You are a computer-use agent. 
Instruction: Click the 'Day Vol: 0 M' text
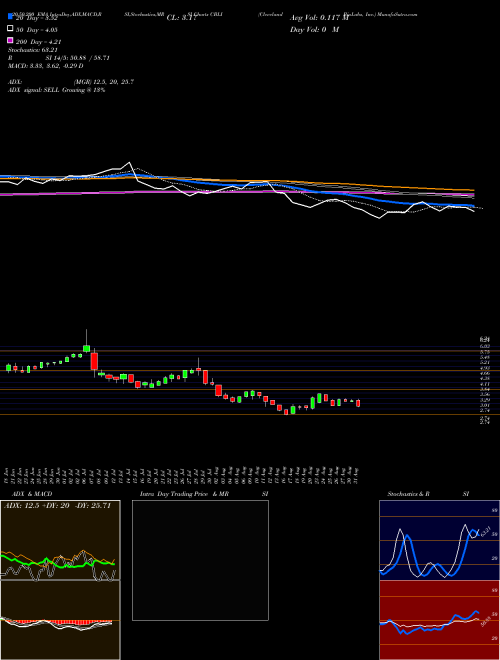(314, 30)
